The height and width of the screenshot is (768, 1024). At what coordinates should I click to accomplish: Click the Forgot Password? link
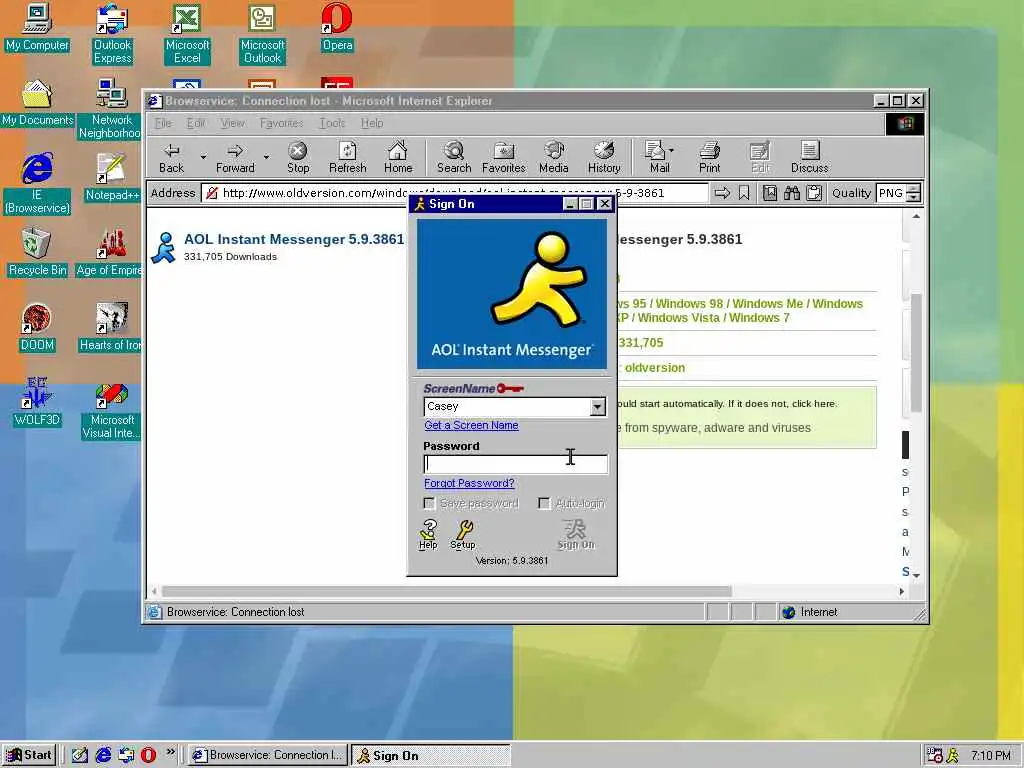coord(469,483)
